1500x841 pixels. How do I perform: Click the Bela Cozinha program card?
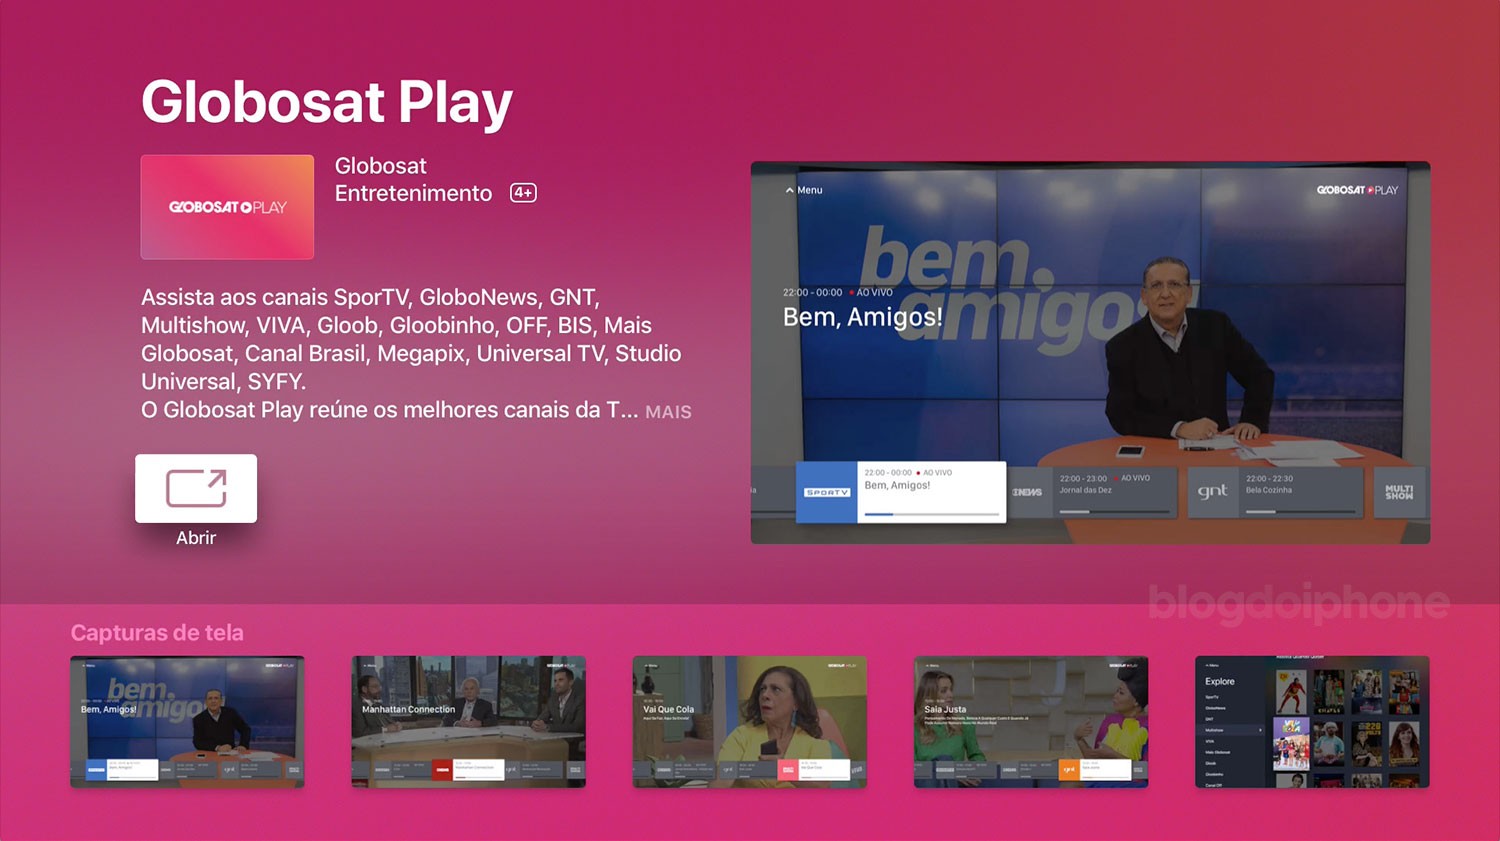[1300, 490]
